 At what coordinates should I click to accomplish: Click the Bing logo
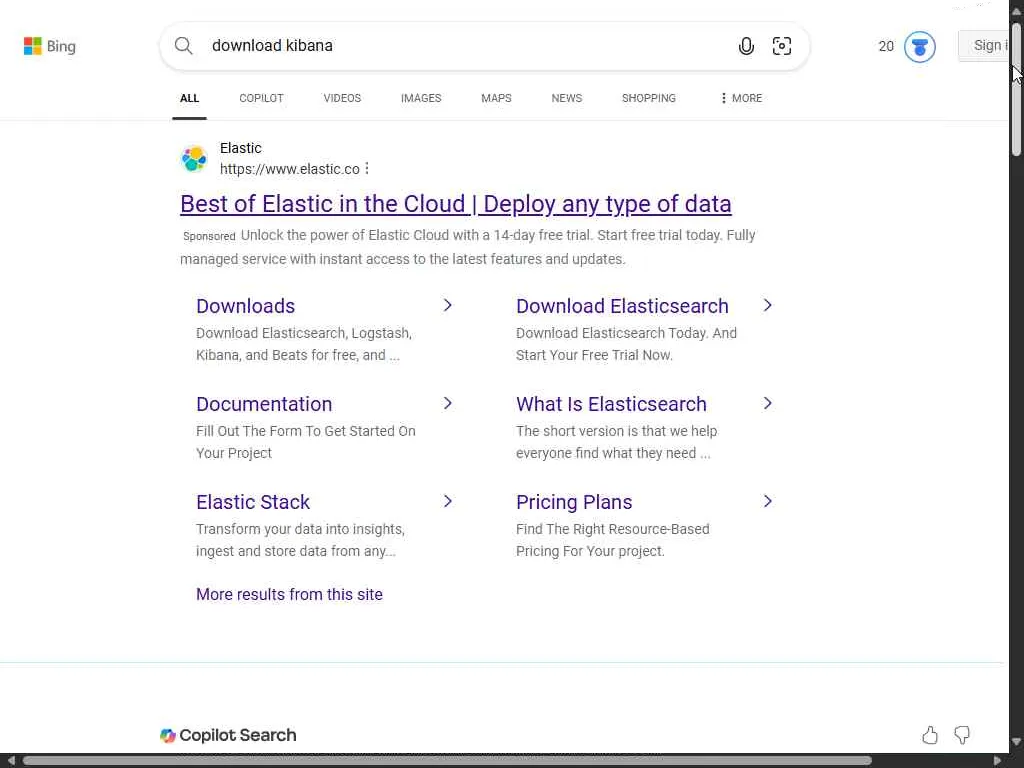tap(49, 46)
